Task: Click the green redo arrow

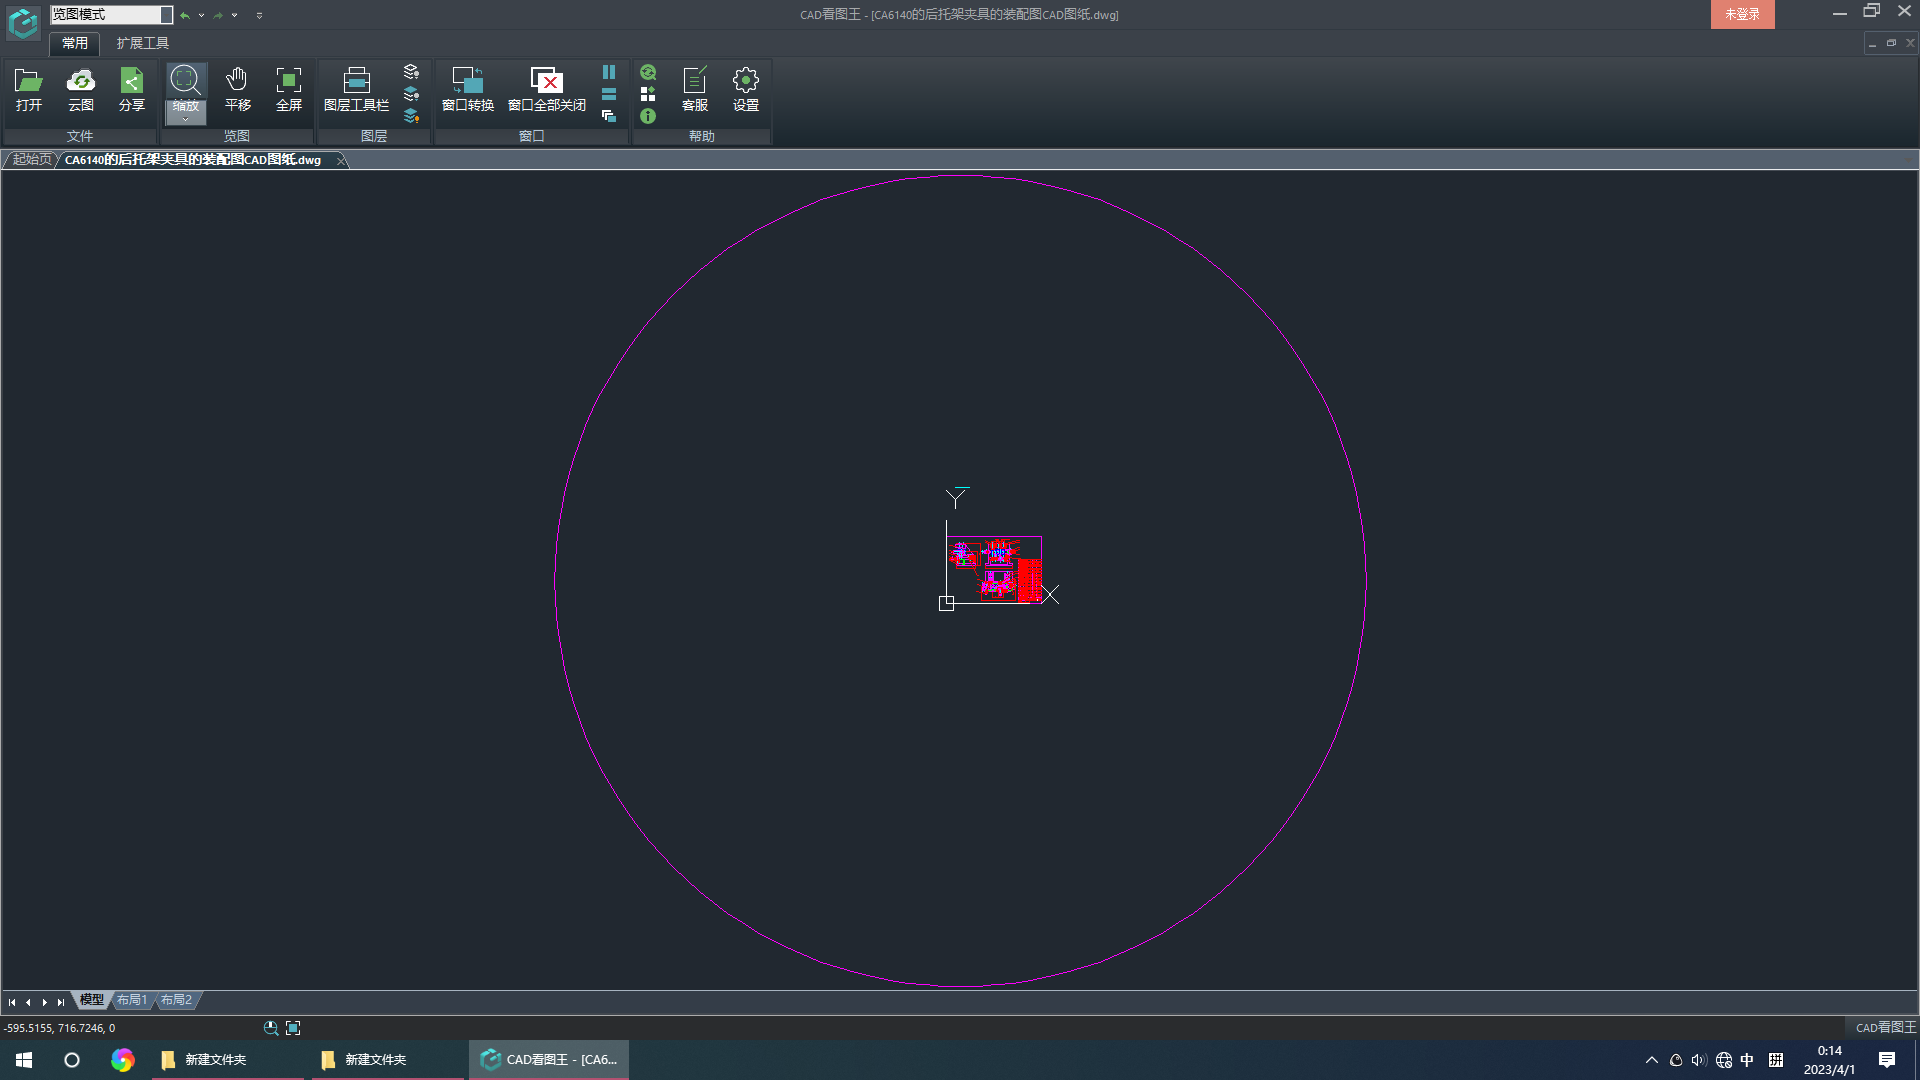Action: (x=218, y=15)
